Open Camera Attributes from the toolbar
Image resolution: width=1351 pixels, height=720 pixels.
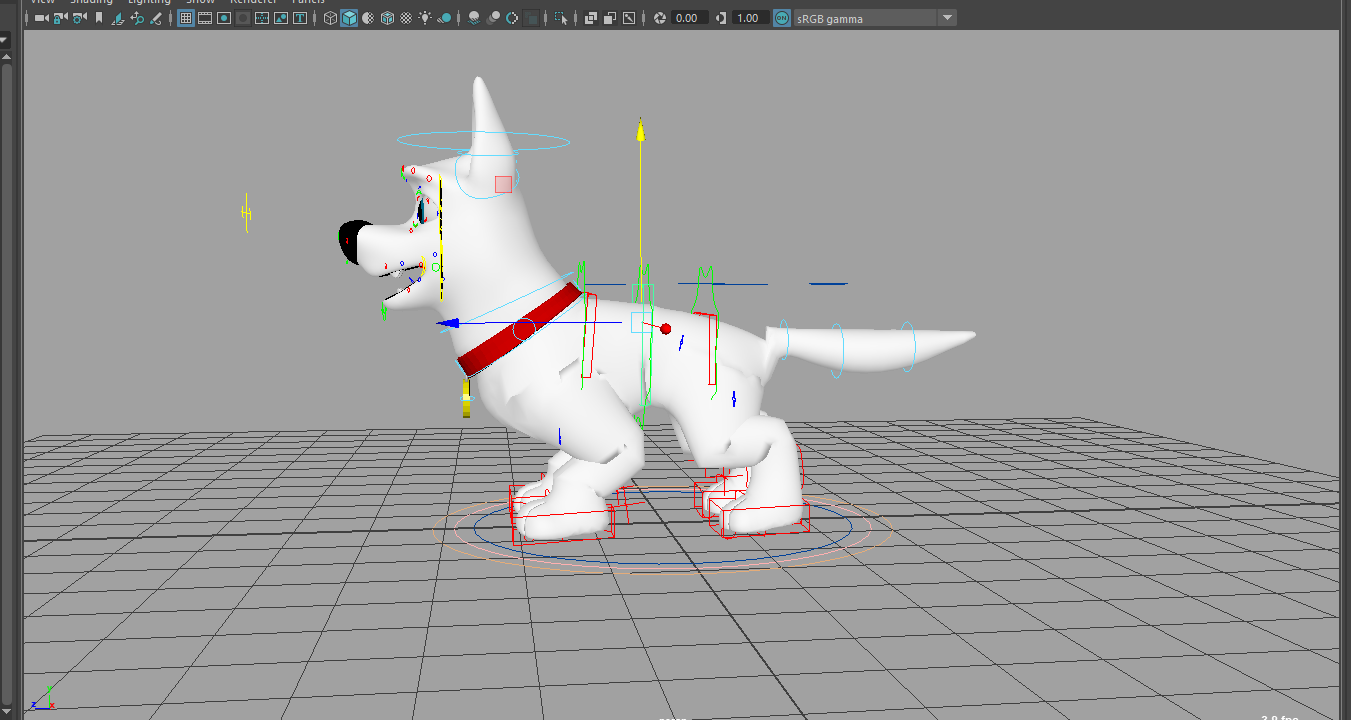pyautogui.click(x=79, y=18)
